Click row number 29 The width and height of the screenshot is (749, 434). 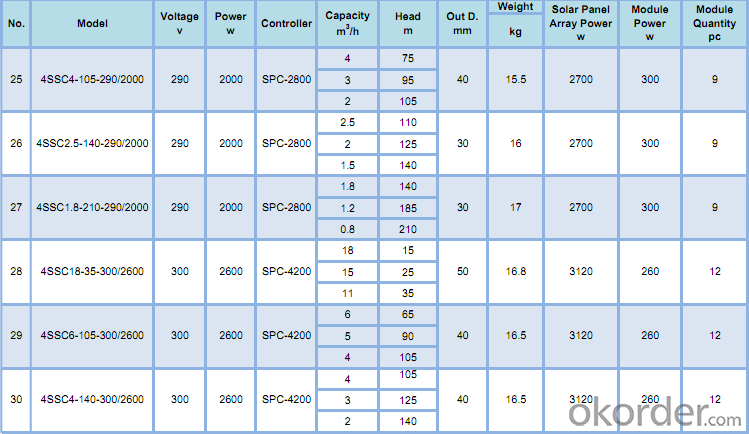pyautogui.click(x=16, y=335)
